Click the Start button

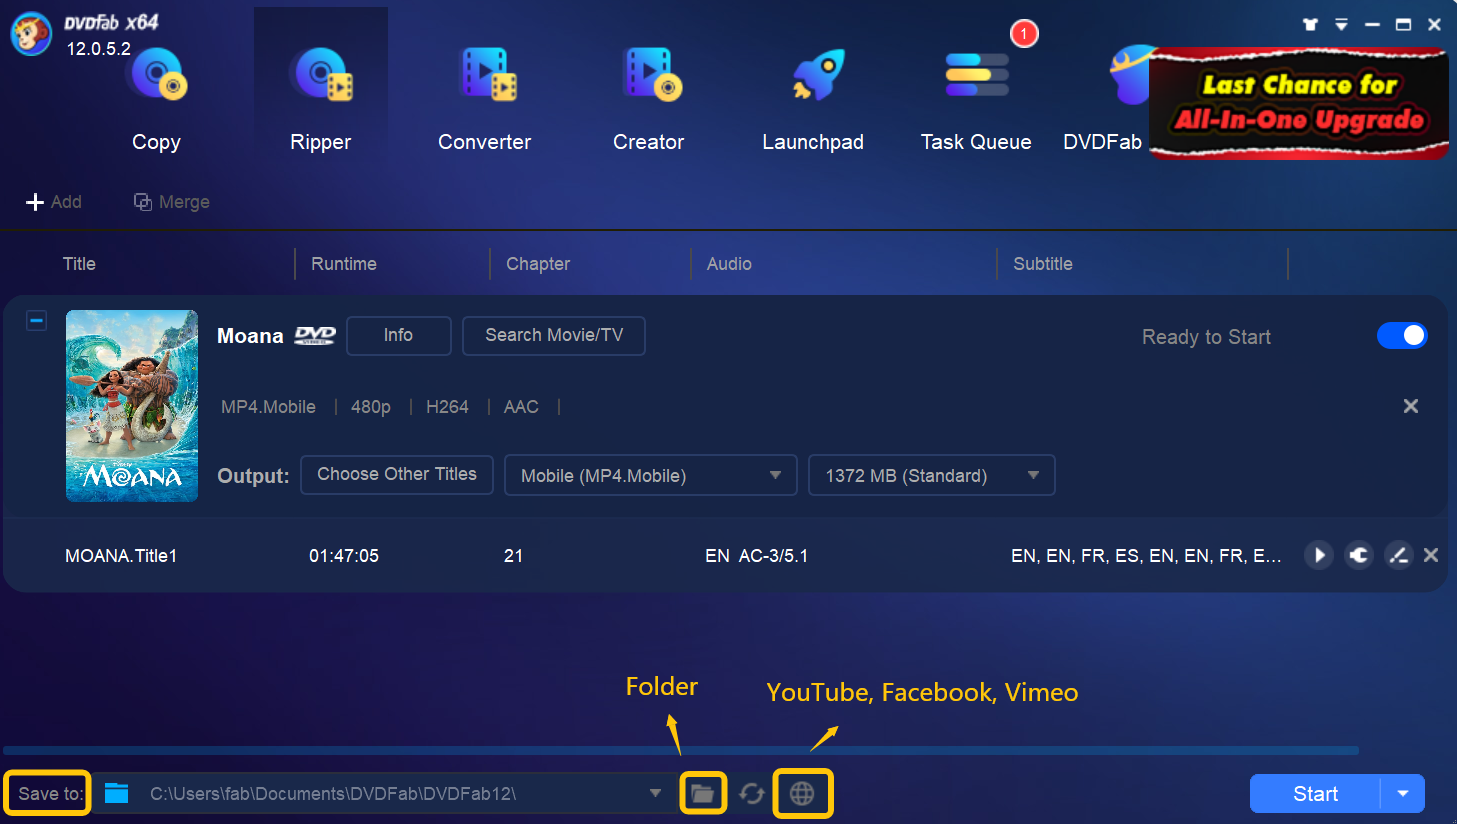pyautogui.click(x=1315, y=794)
